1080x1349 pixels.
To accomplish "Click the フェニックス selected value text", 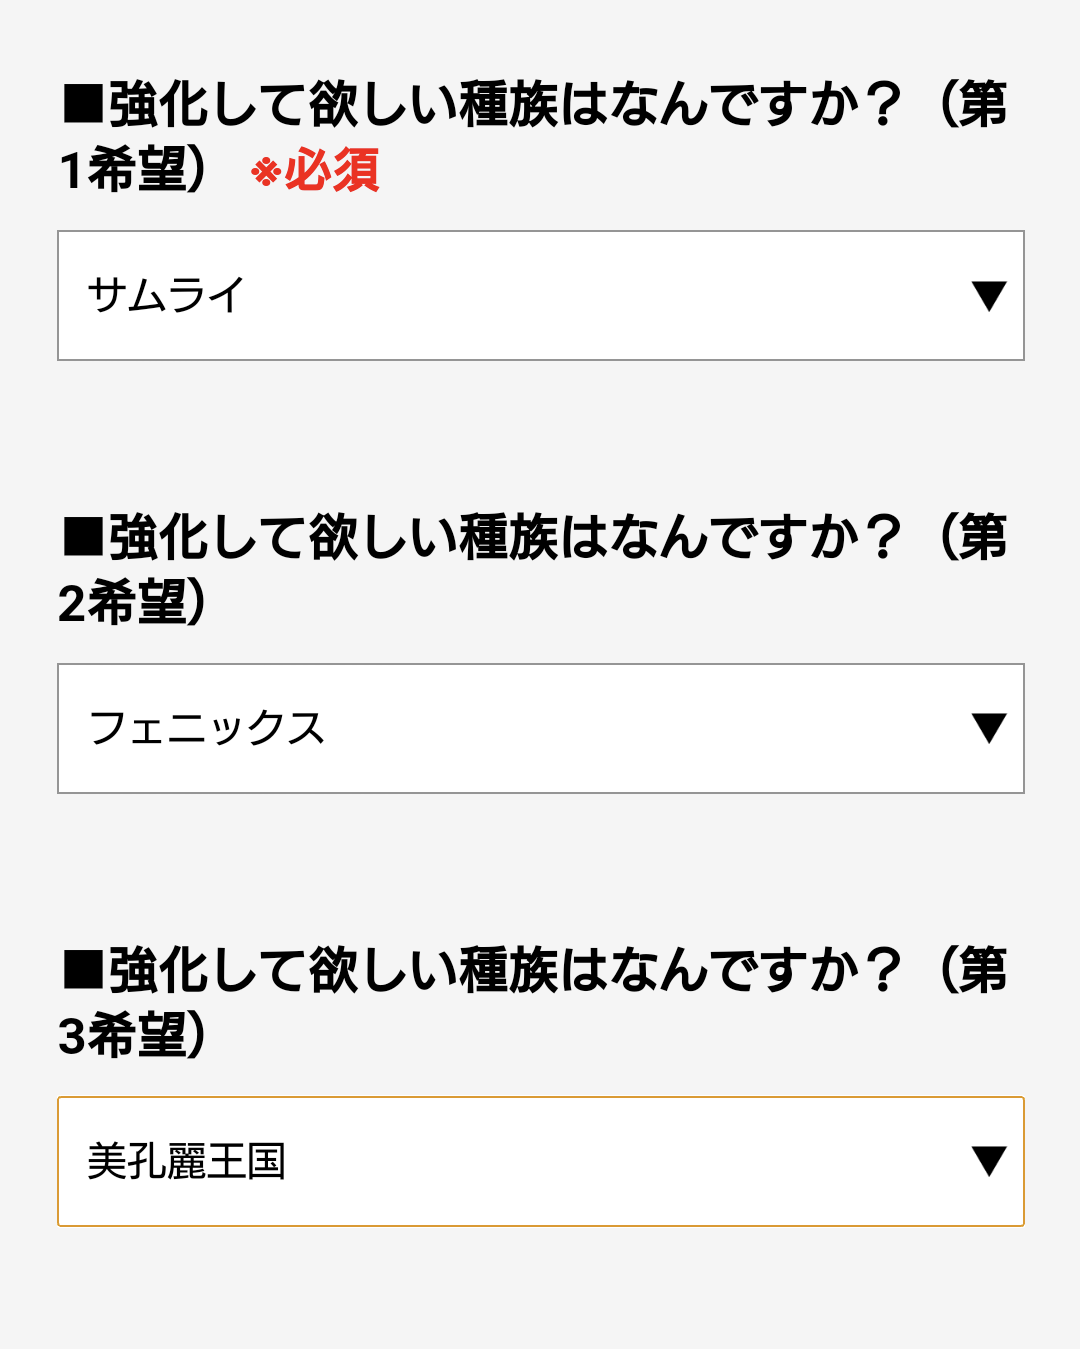I will point(207,729).
